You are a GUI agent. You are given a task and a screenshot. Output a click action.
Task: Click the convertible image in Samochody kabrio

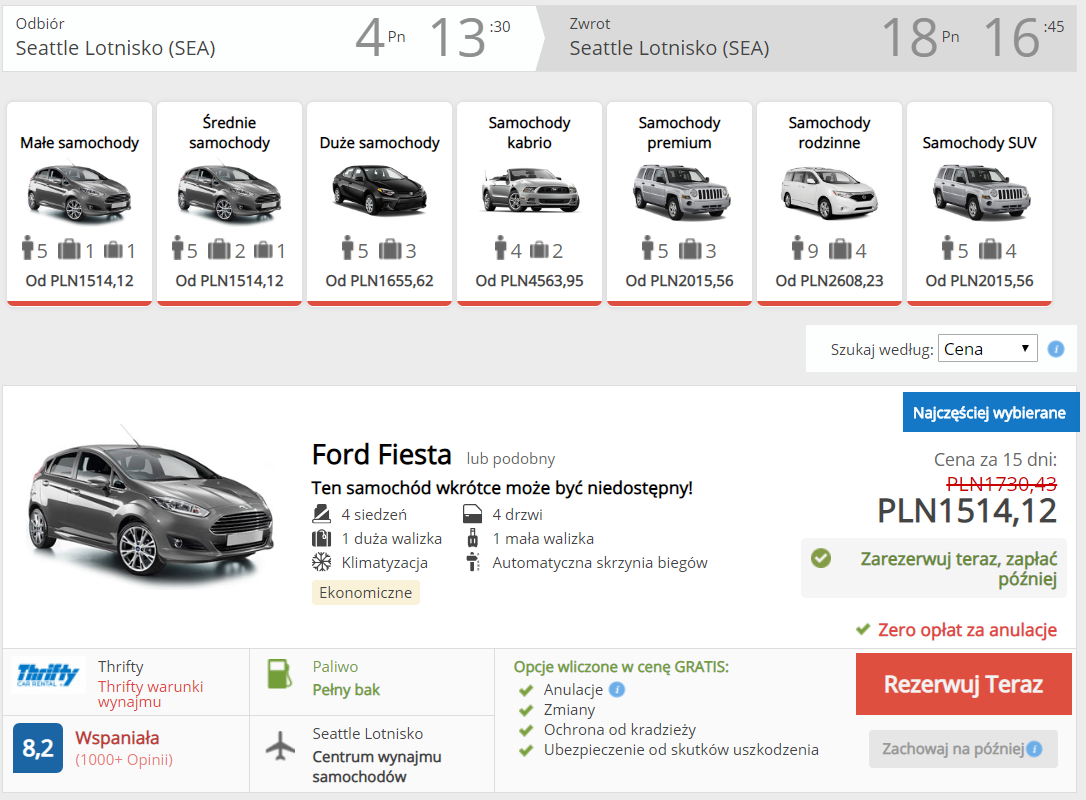click(531, 190)
